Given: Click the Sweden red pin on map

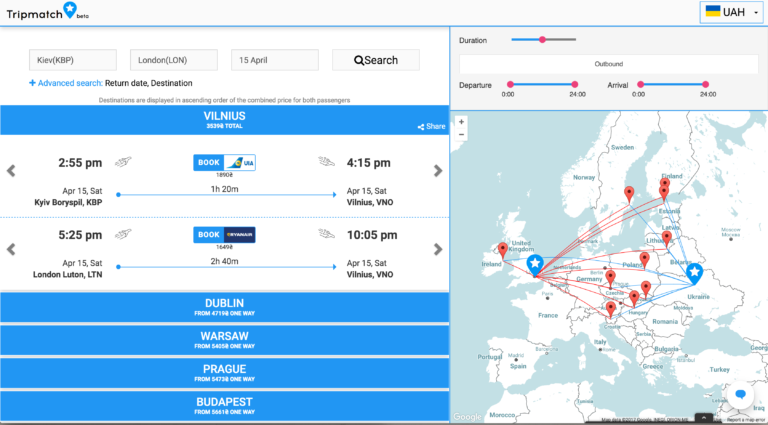Looking at the screenshot, I should coord(629,194).
